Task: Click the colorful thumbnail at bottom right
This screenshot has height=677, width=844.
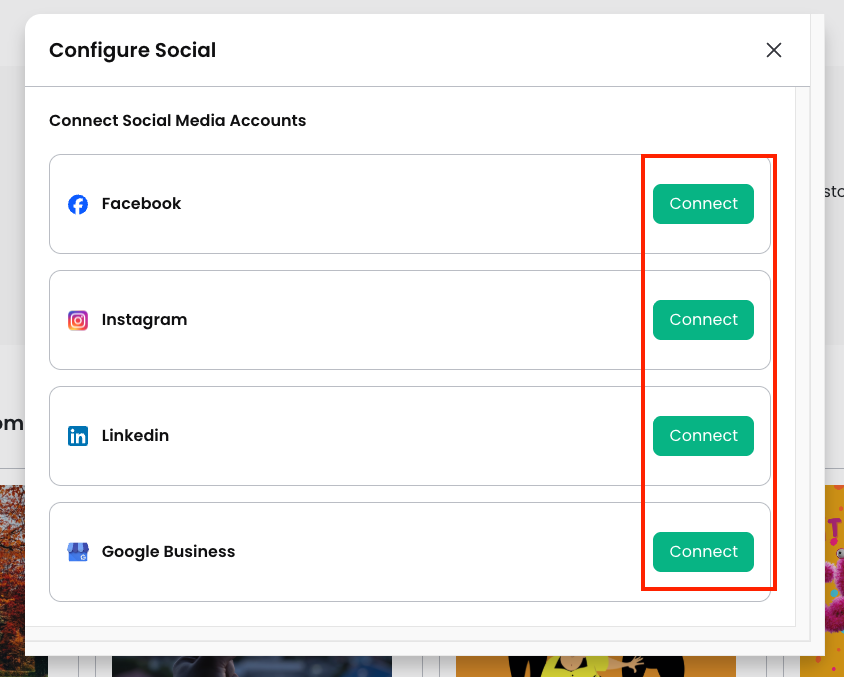Action: (x=833, y=580)
